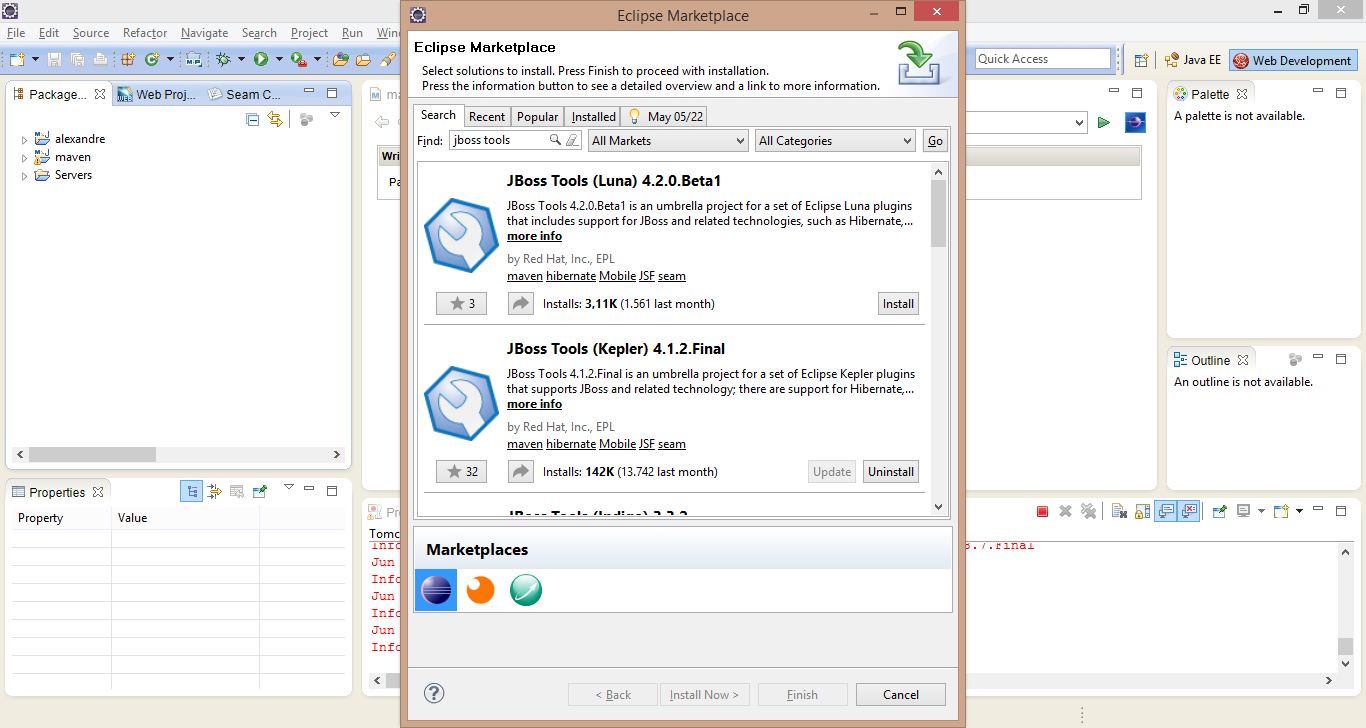Click Eclipse globe icon beside address bar
Viewport: 1366px width, 728px height.
pos(1135,122)
